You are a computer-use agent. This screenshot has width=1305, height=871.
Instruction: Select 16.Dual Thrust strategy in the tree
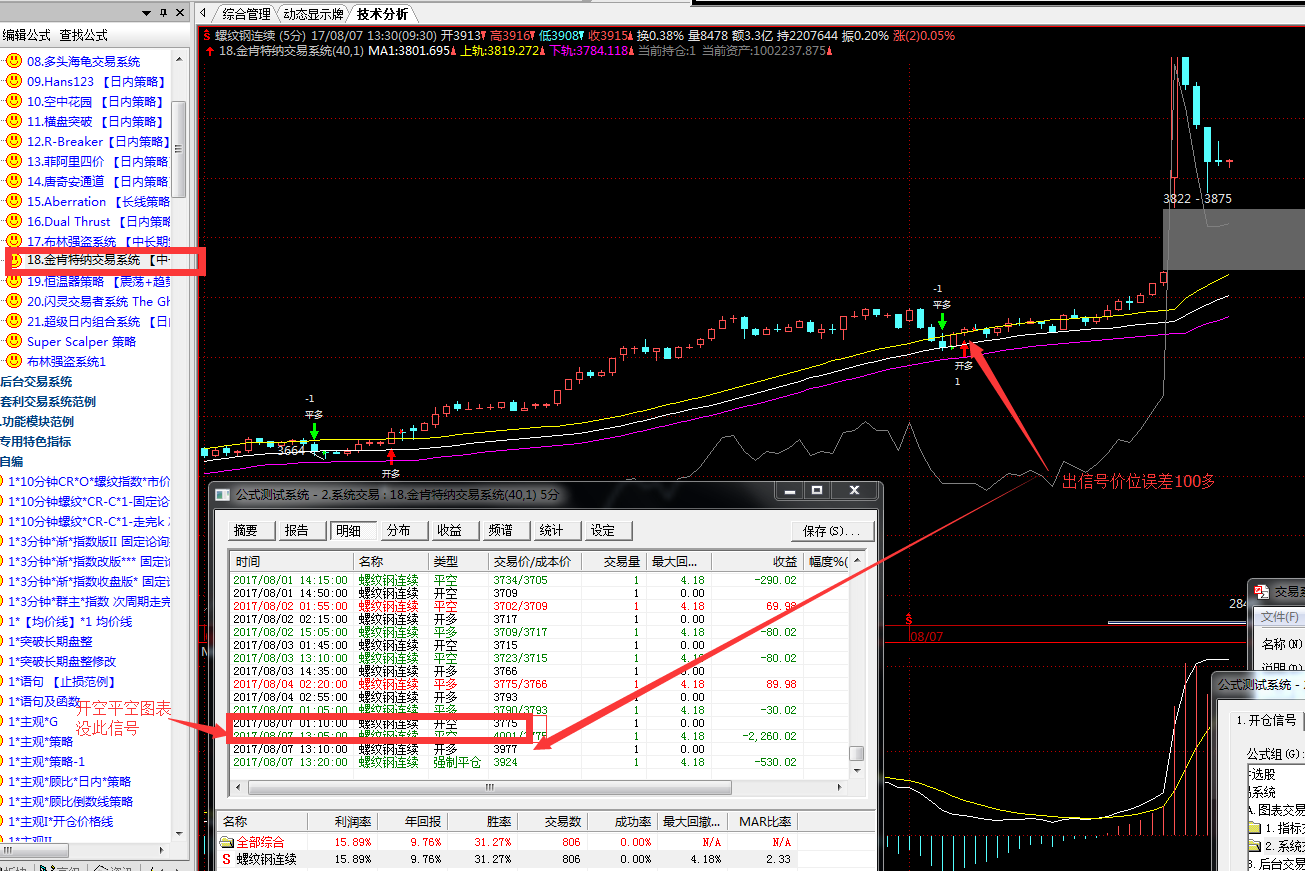(68, 221)
